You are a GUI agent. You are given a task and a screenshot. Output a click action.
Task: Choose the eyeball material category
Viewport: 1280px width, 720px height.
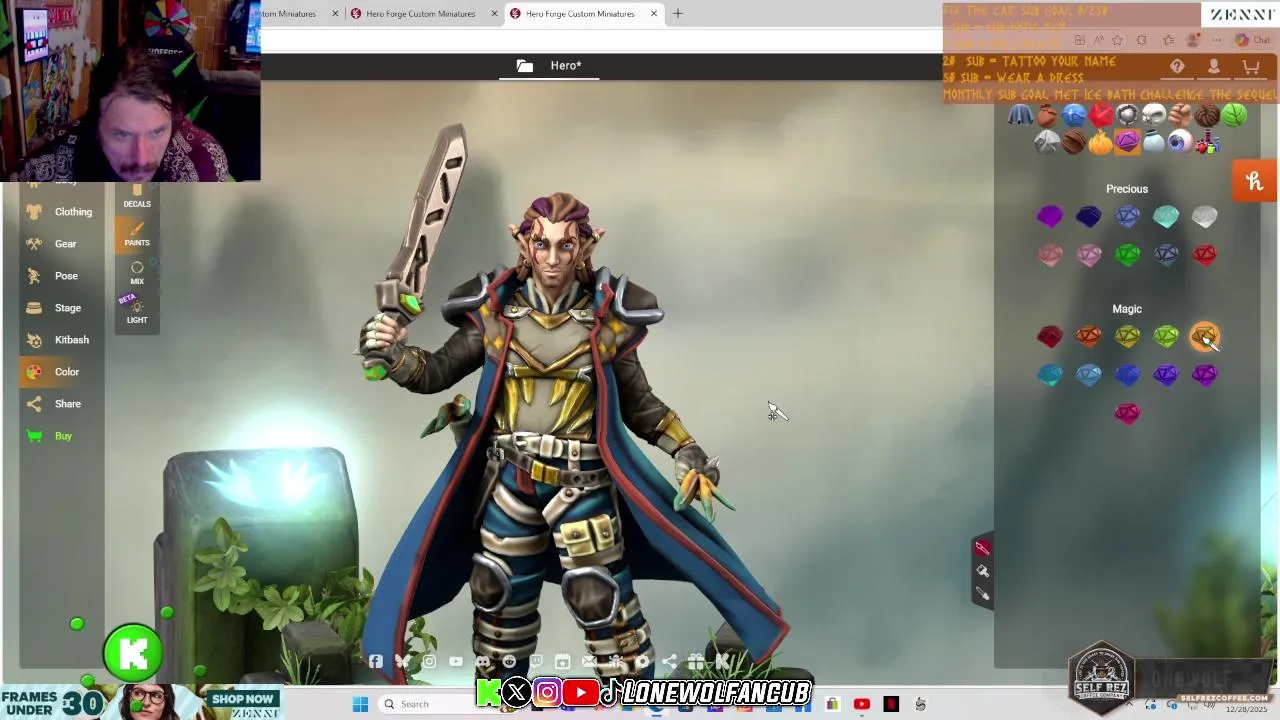coord(1180,142)
